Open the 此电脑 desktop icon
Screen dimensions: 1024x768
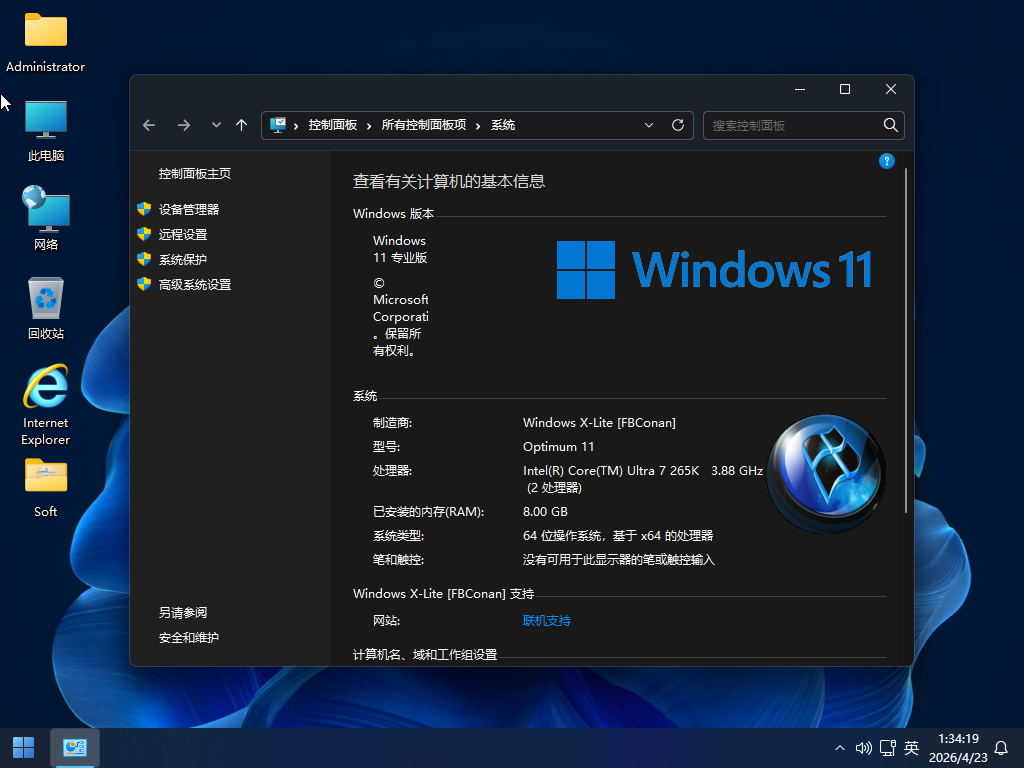[x=46, y=131]
